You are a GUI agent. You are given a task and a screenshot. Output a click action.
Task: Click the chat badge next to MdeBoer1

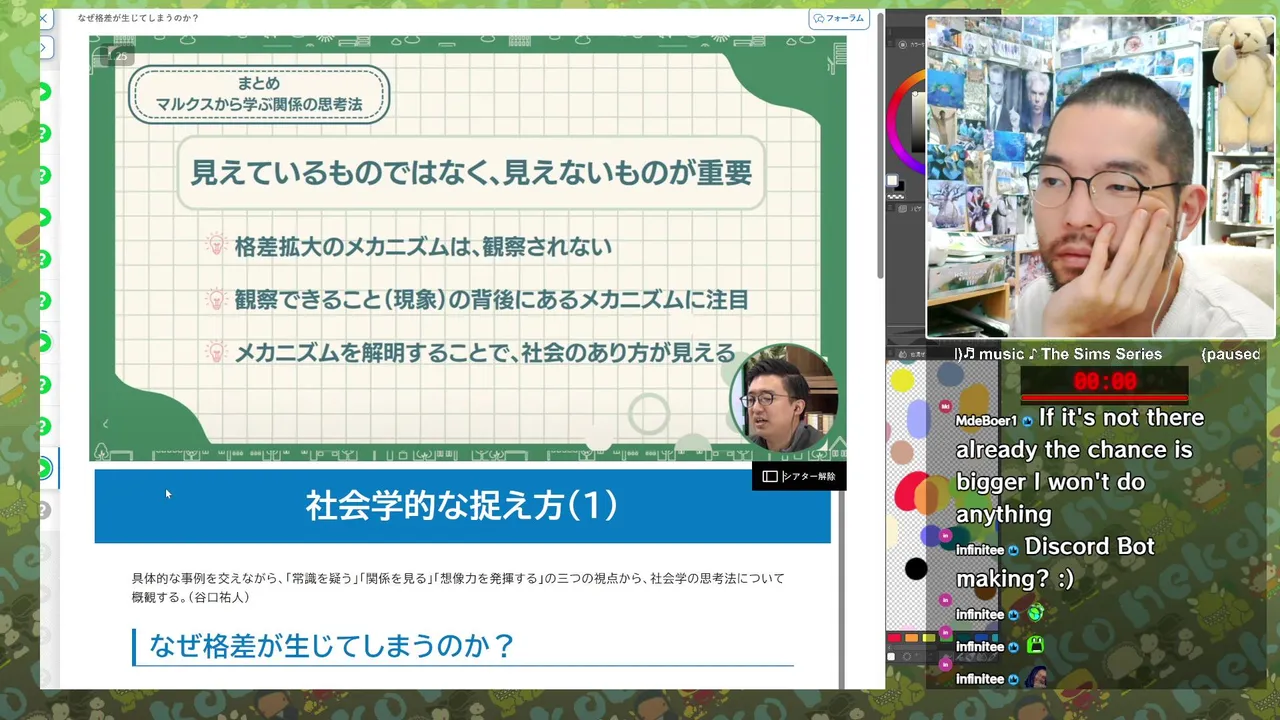[x=1027, y=421]
